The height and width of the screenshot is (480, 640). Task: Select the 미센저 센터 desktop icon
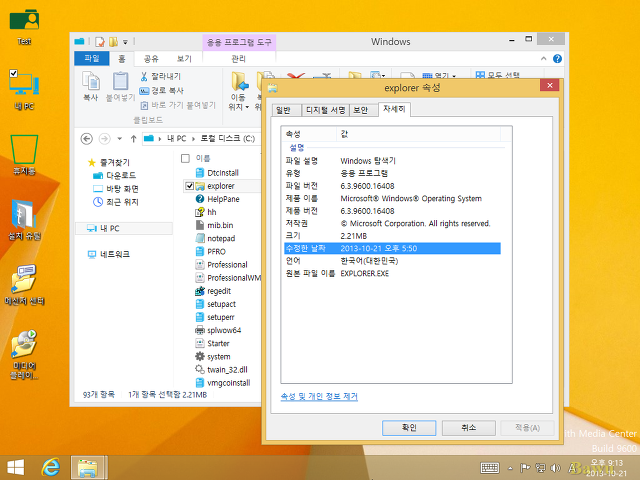[x=24, y=284]
